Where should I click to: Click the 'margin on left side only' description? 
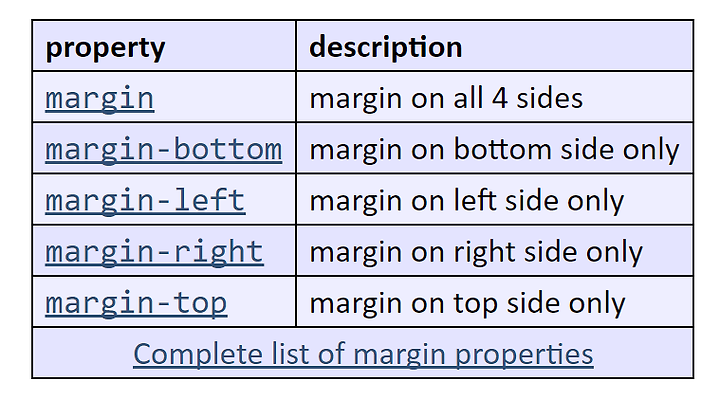click(x=467, y=201)
